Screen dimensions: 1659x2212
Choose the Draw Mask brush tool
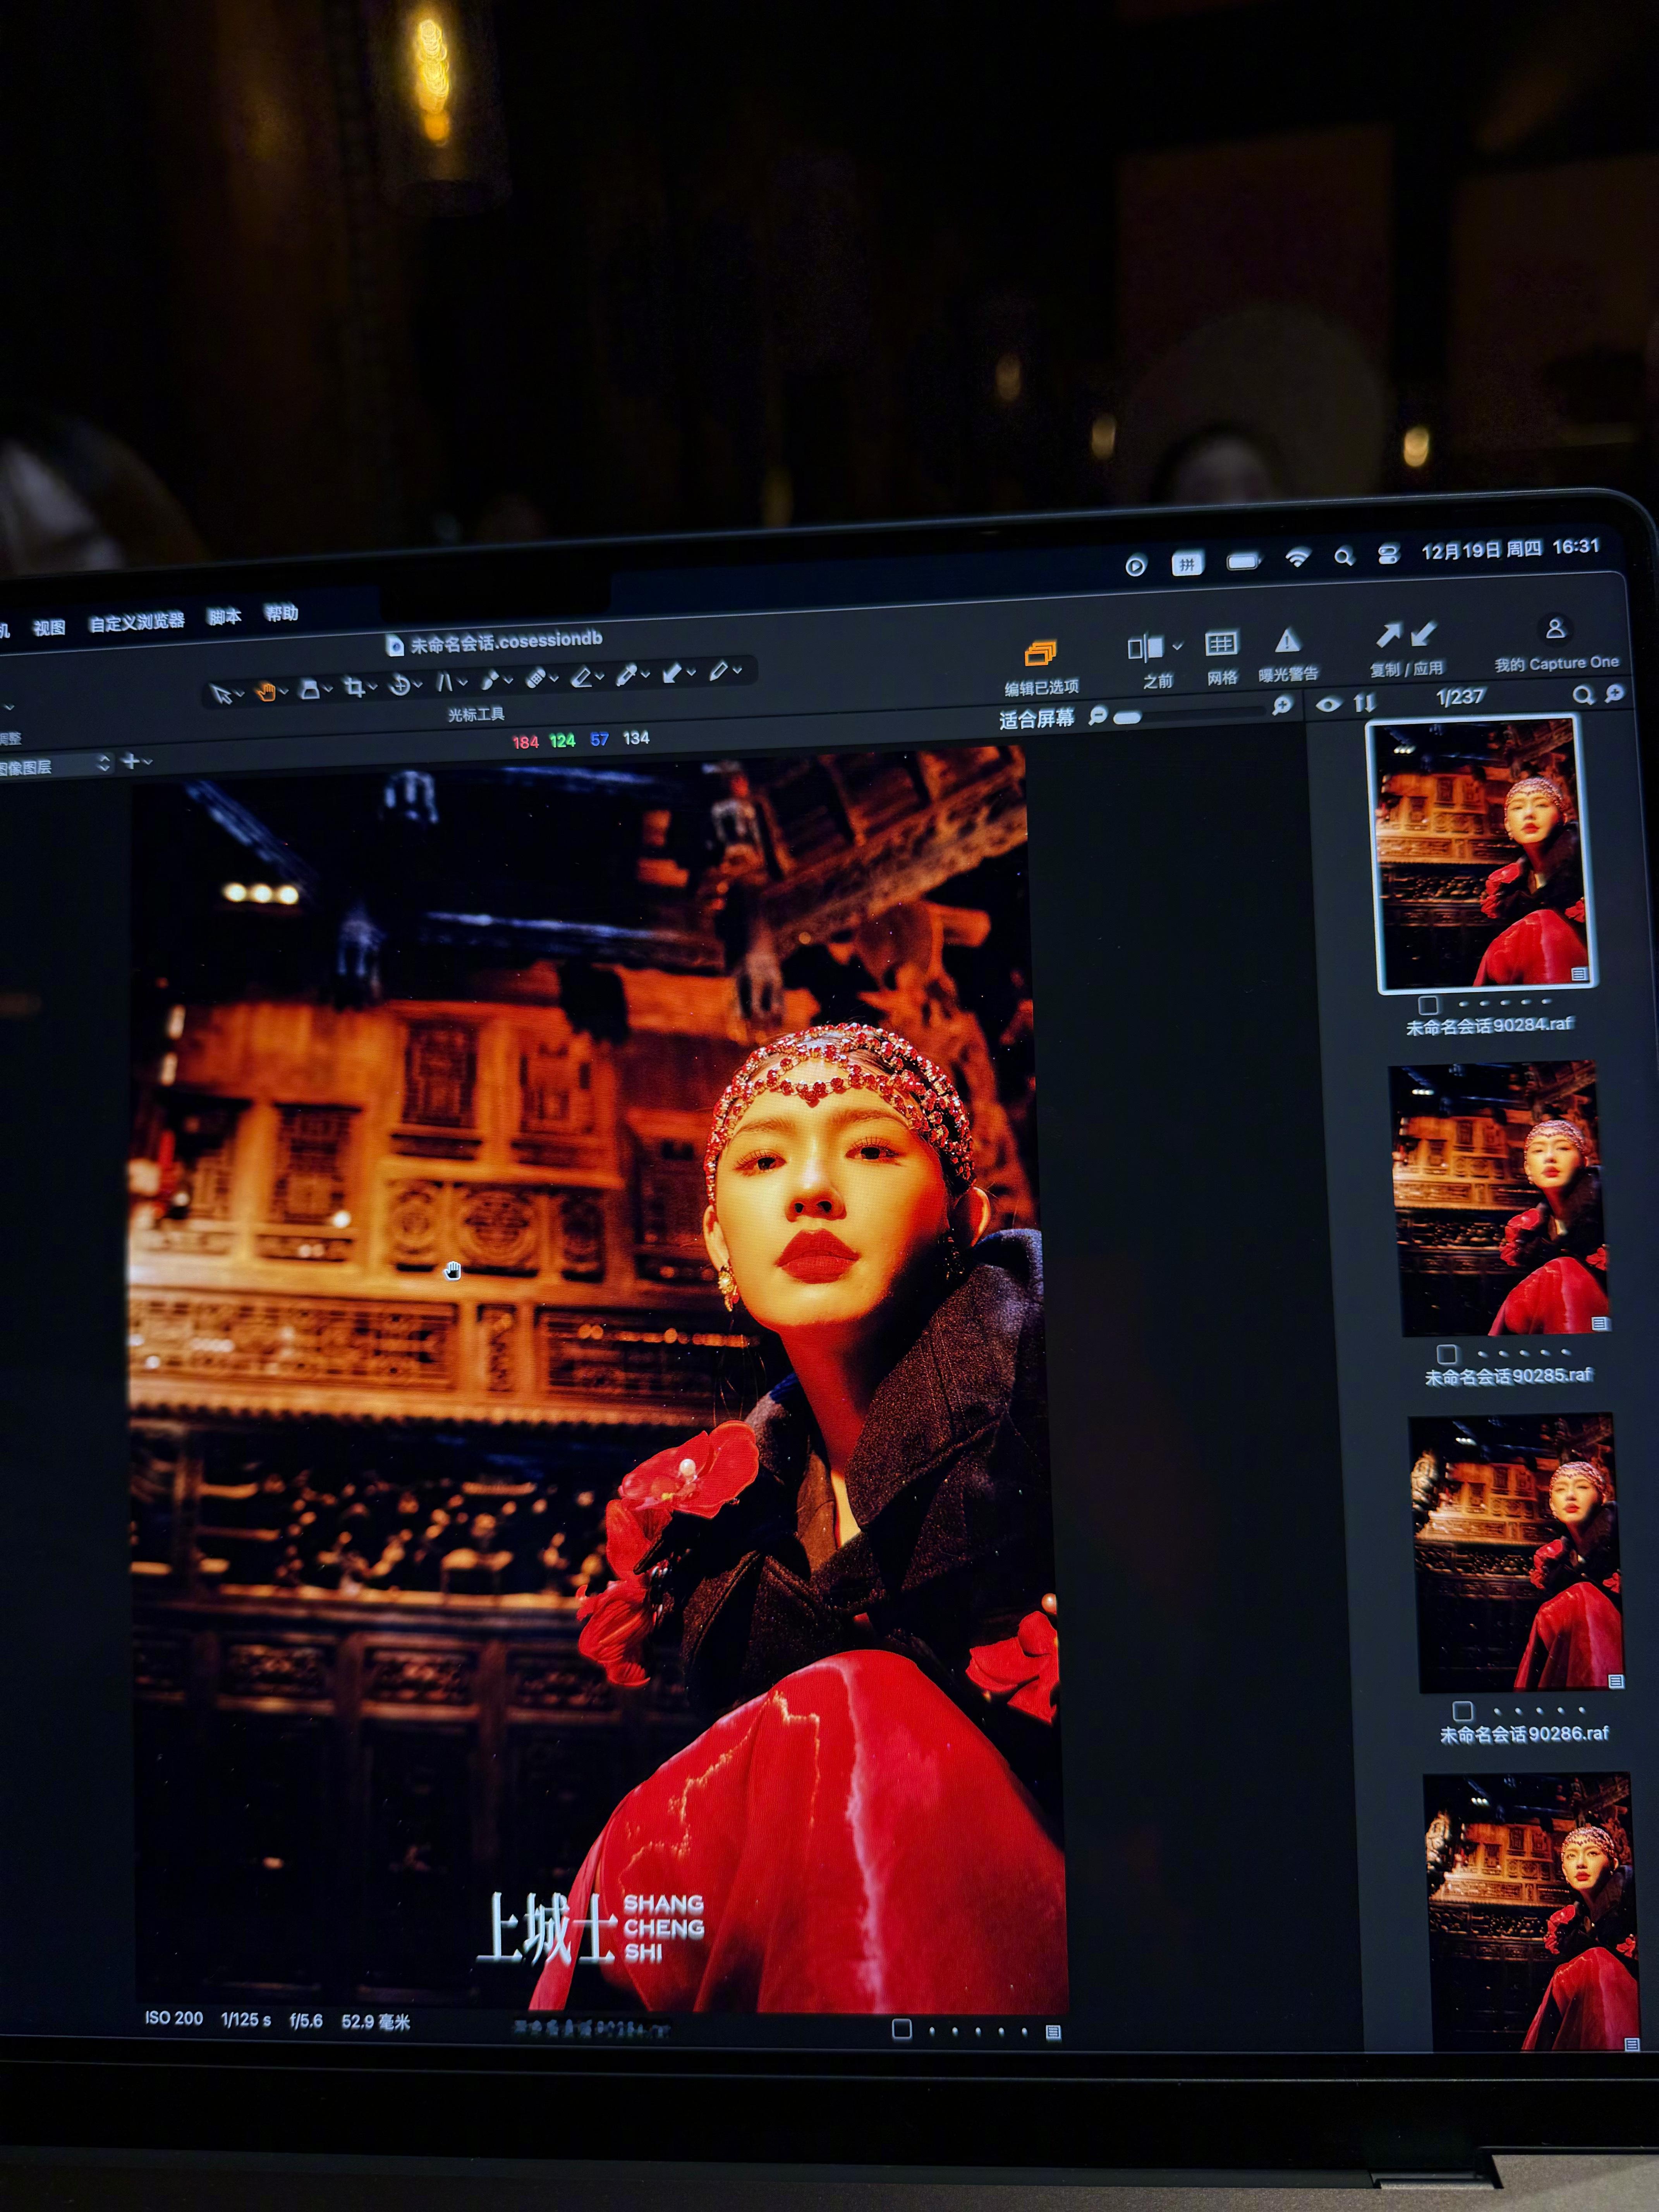point(490,681)
